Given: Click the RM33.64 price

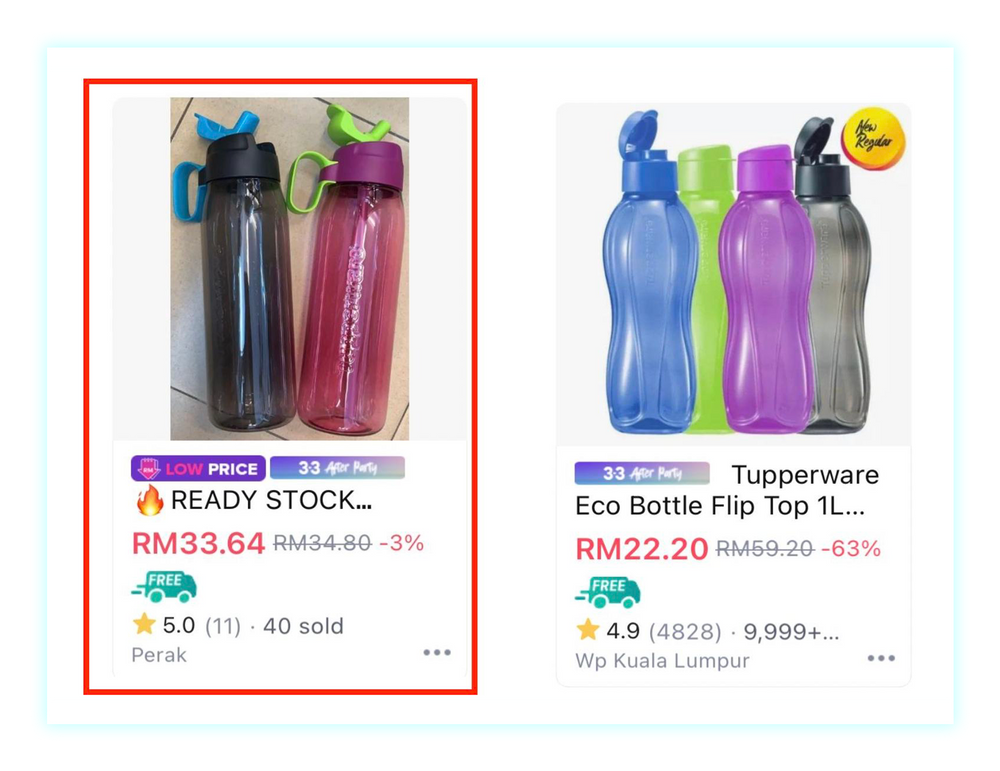Looking at the screenshot, I should [198, 543].
